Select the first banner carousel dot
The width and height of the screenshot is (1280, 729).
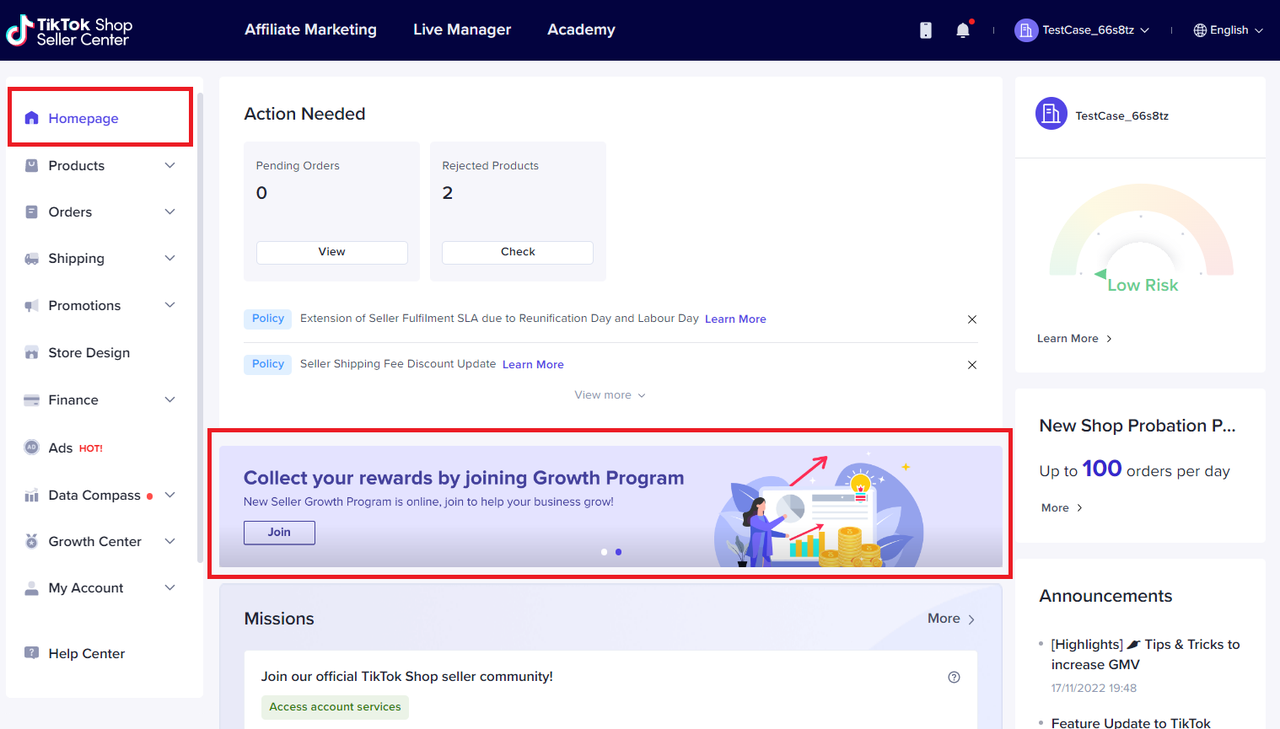tap(604, 552)
